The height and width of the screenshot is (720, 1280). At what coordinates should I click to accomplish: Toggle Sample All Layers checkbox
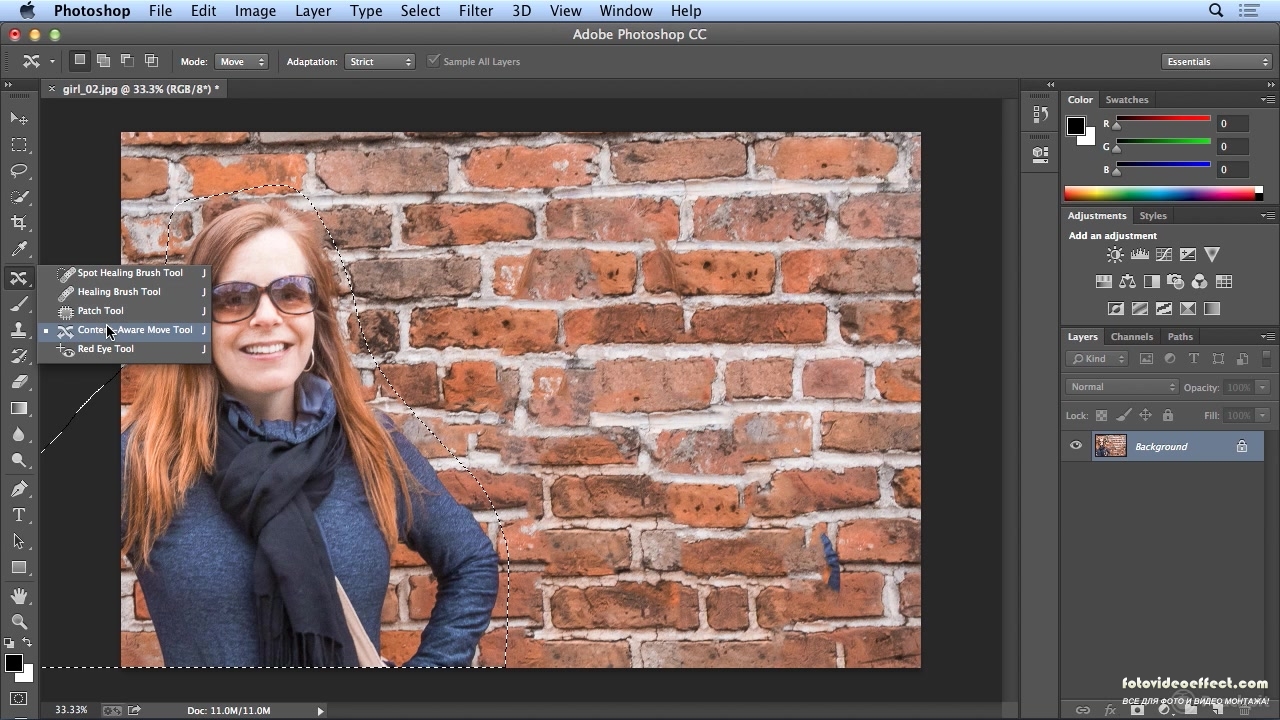tap(433, 61)
